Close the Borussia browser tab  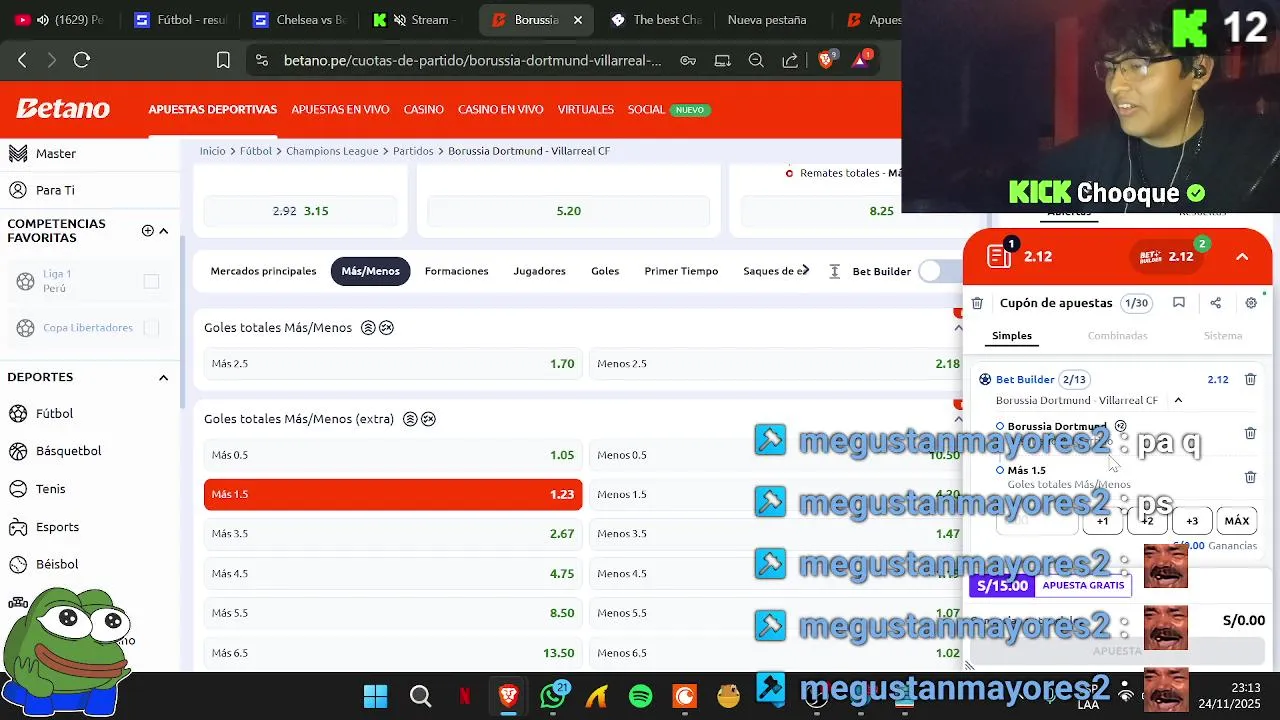[x=578, y=20]
